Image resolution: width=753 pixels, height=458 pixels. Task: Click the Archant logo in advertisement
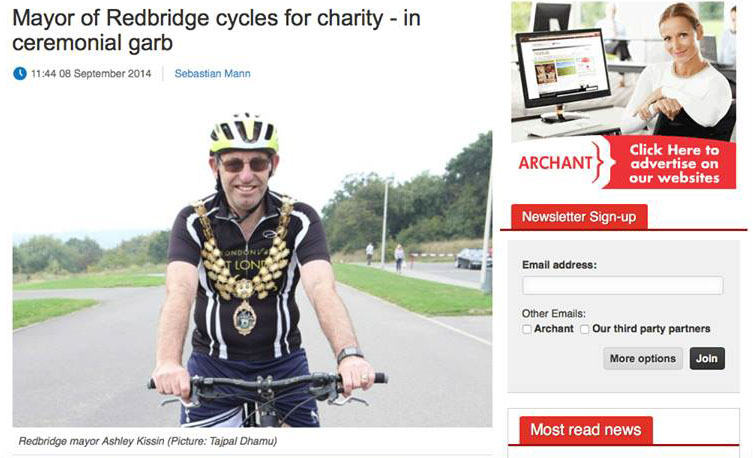tap(556, 163)
